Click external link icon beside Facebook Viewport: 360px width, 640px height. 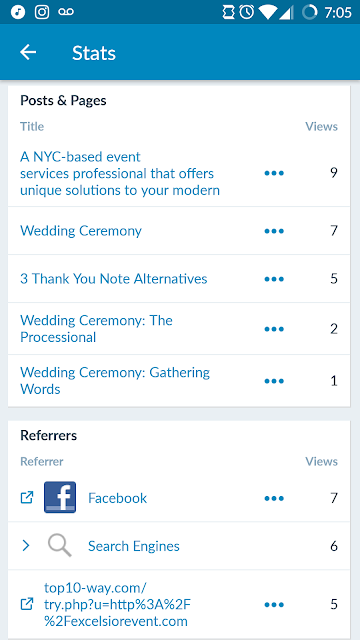[27, 498]
